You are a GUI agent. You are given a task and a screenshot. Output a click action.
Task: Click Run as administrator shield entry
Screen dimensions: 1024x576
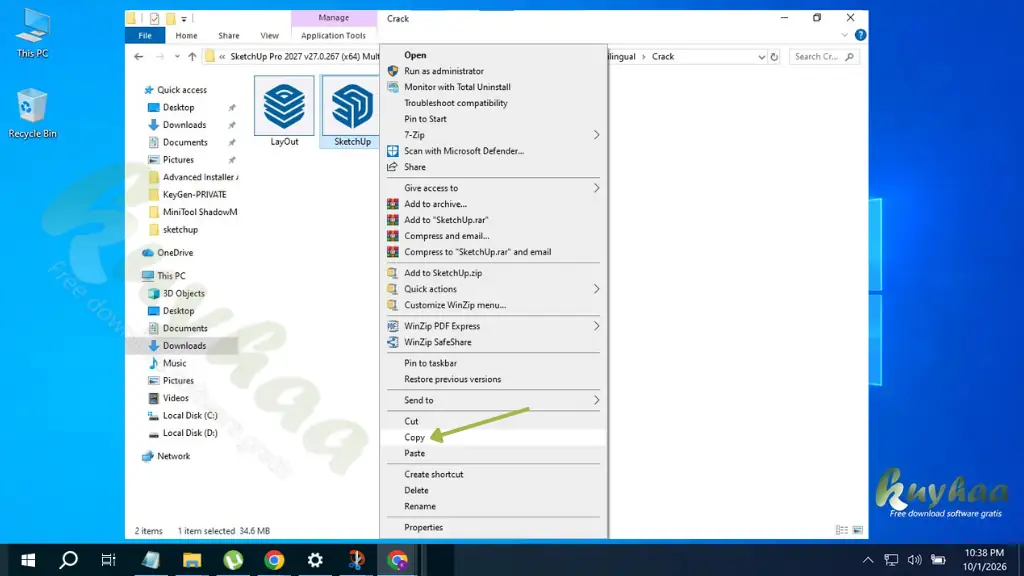(x=443, y=71)
